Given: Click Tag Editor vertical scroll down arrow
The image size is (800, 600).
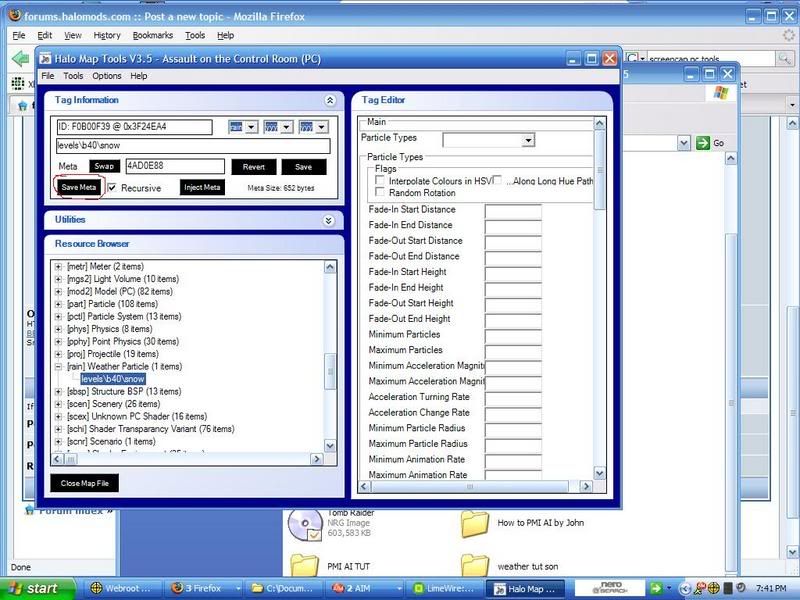Looking at the screenshot, I should (x=599, y=473).
